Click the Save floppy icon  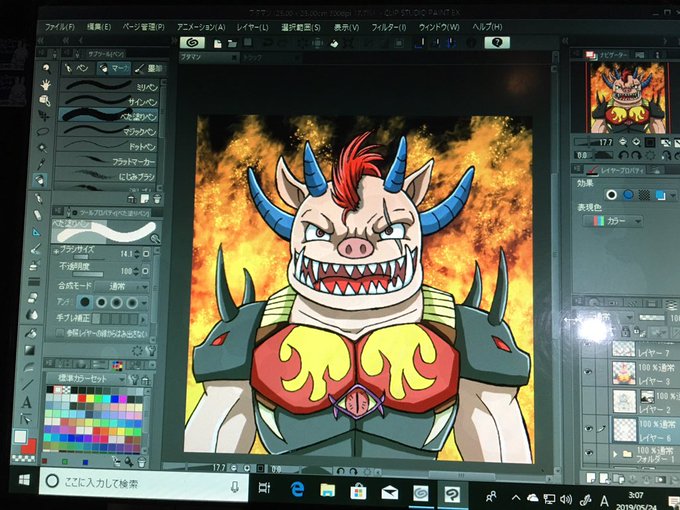(x=248, y=42)
